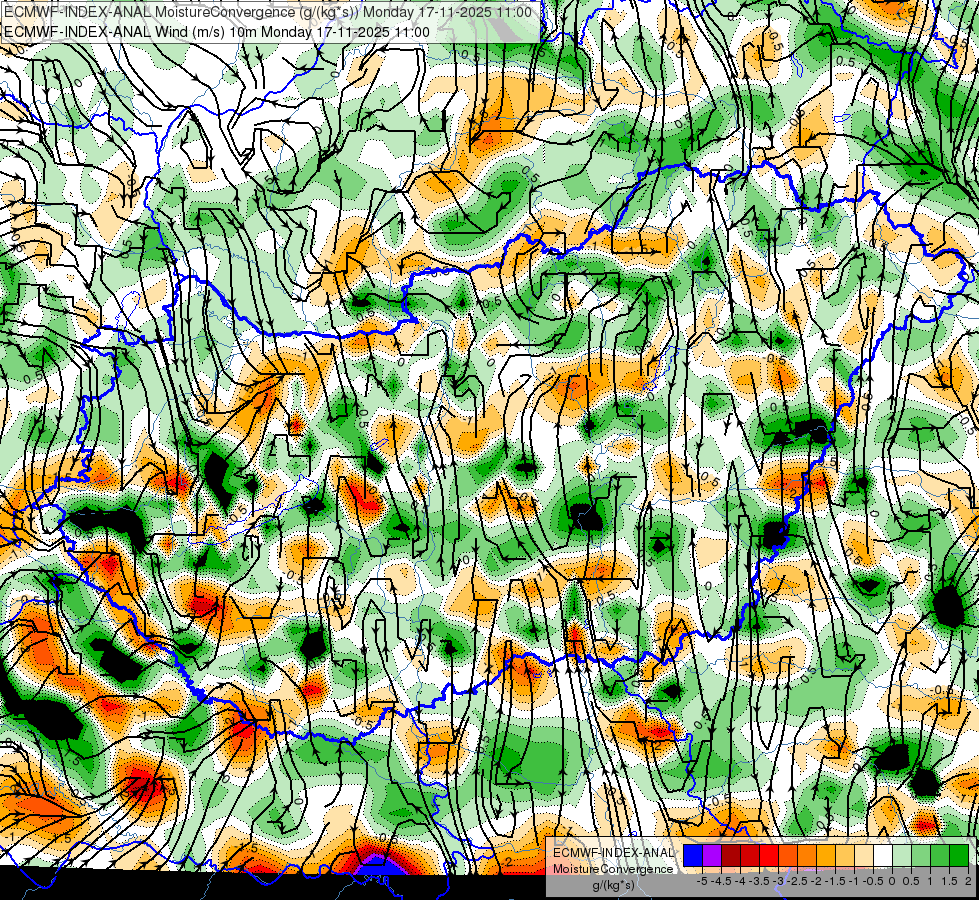This screenshot has width=979, height=900.
Task: Click the legend's positive 1.5 tick label
Action: (949, 881)
